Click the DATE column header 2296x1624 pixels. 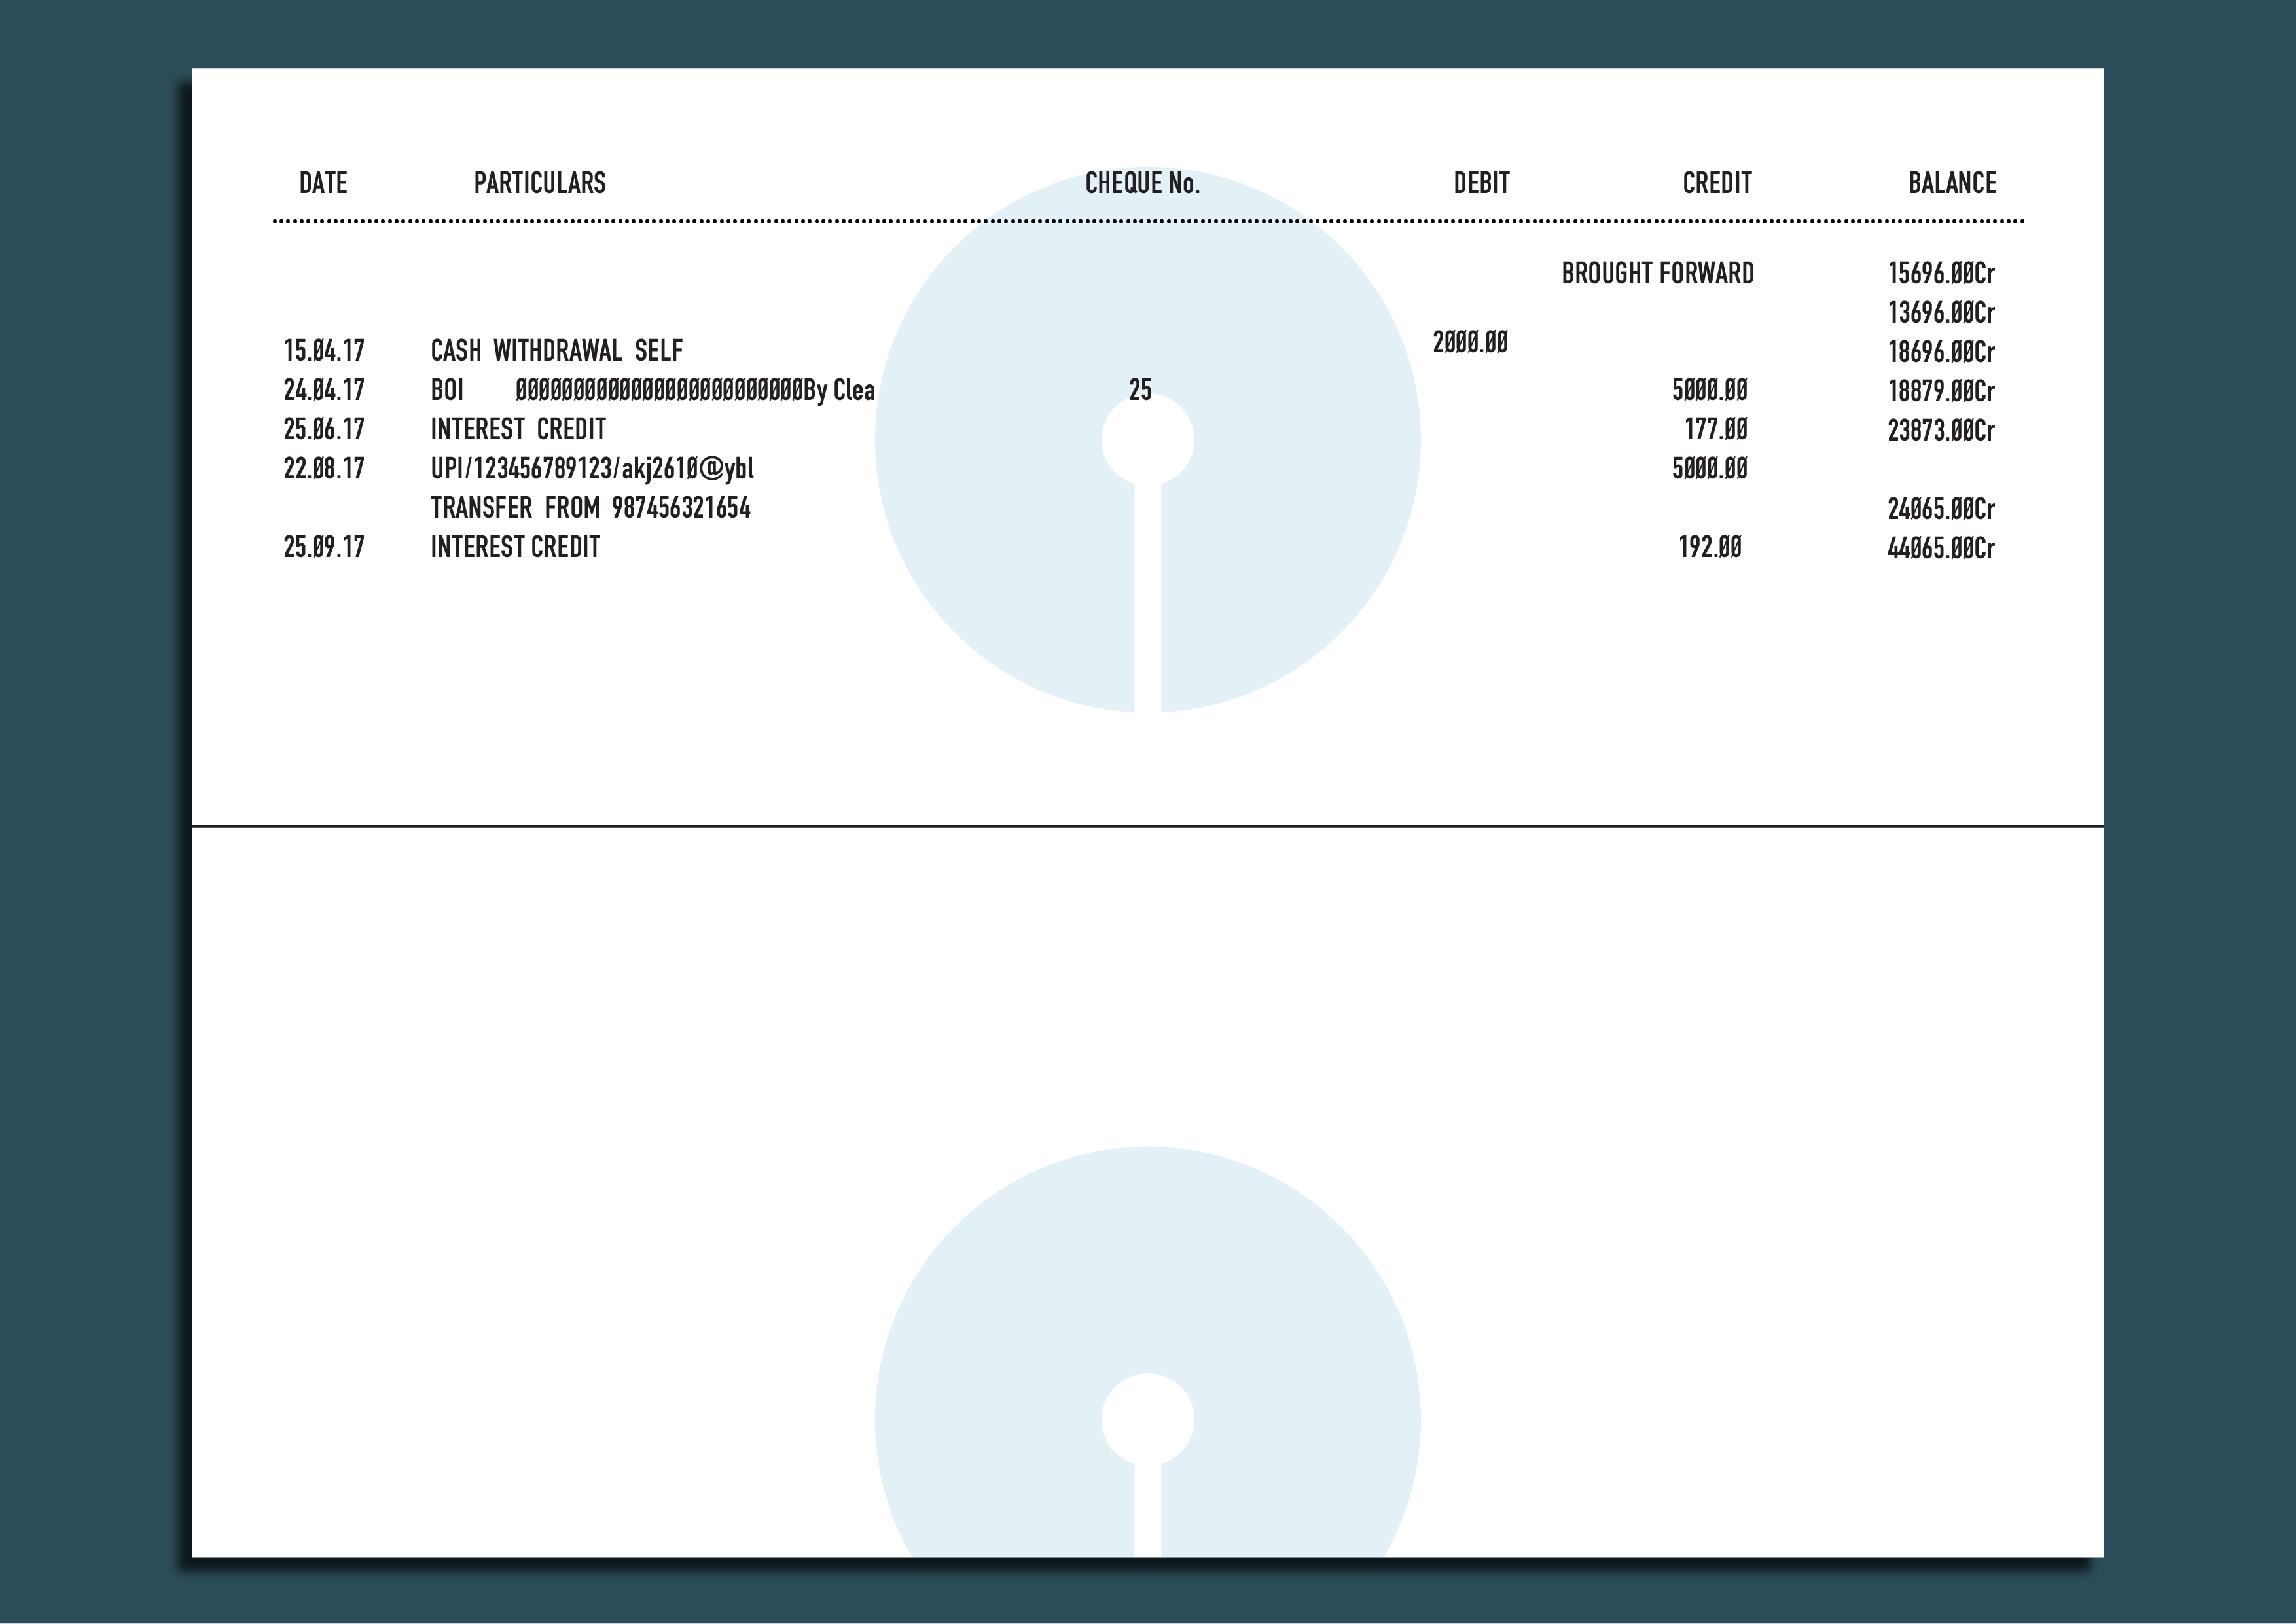click(323, 183)
